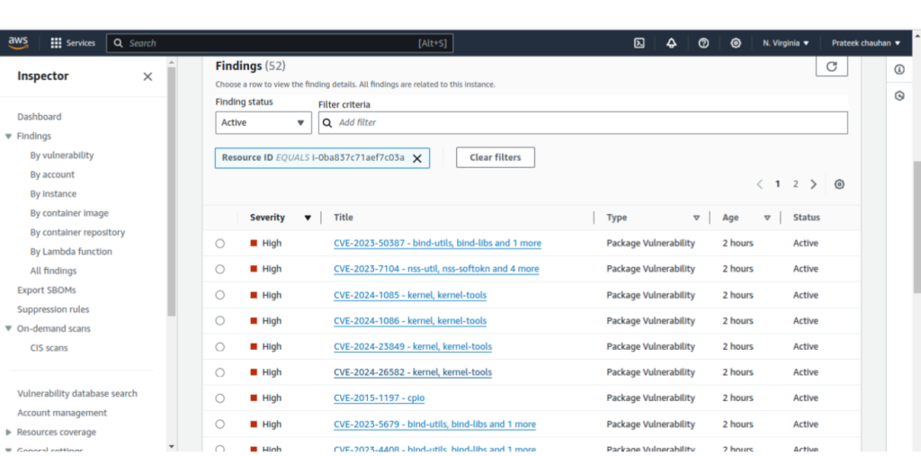The width and height of the screenshot is (921, 456).
Task: Go to findings page 1
Action: (x=777, y=184)
